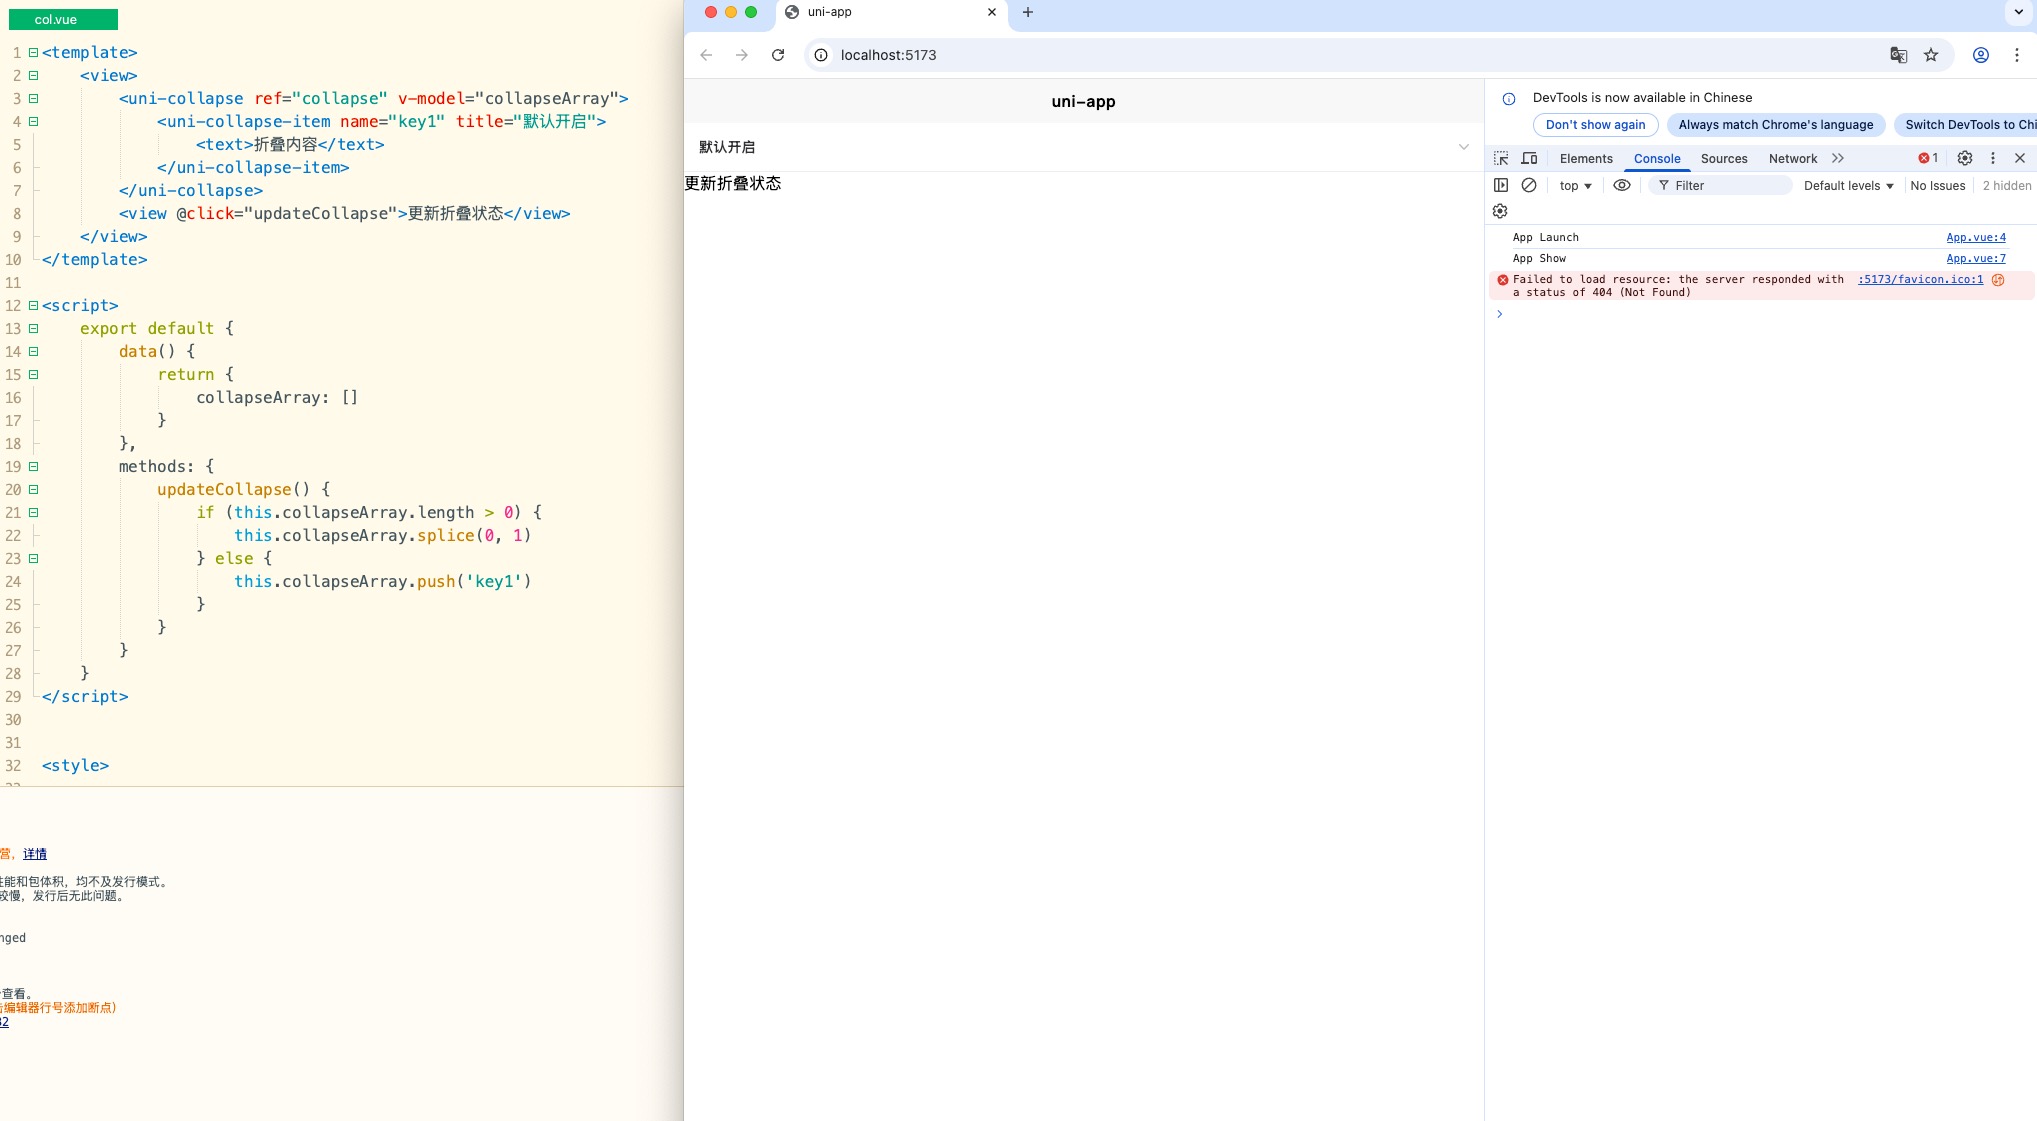Click the Don't show again button

[1595, 125]
